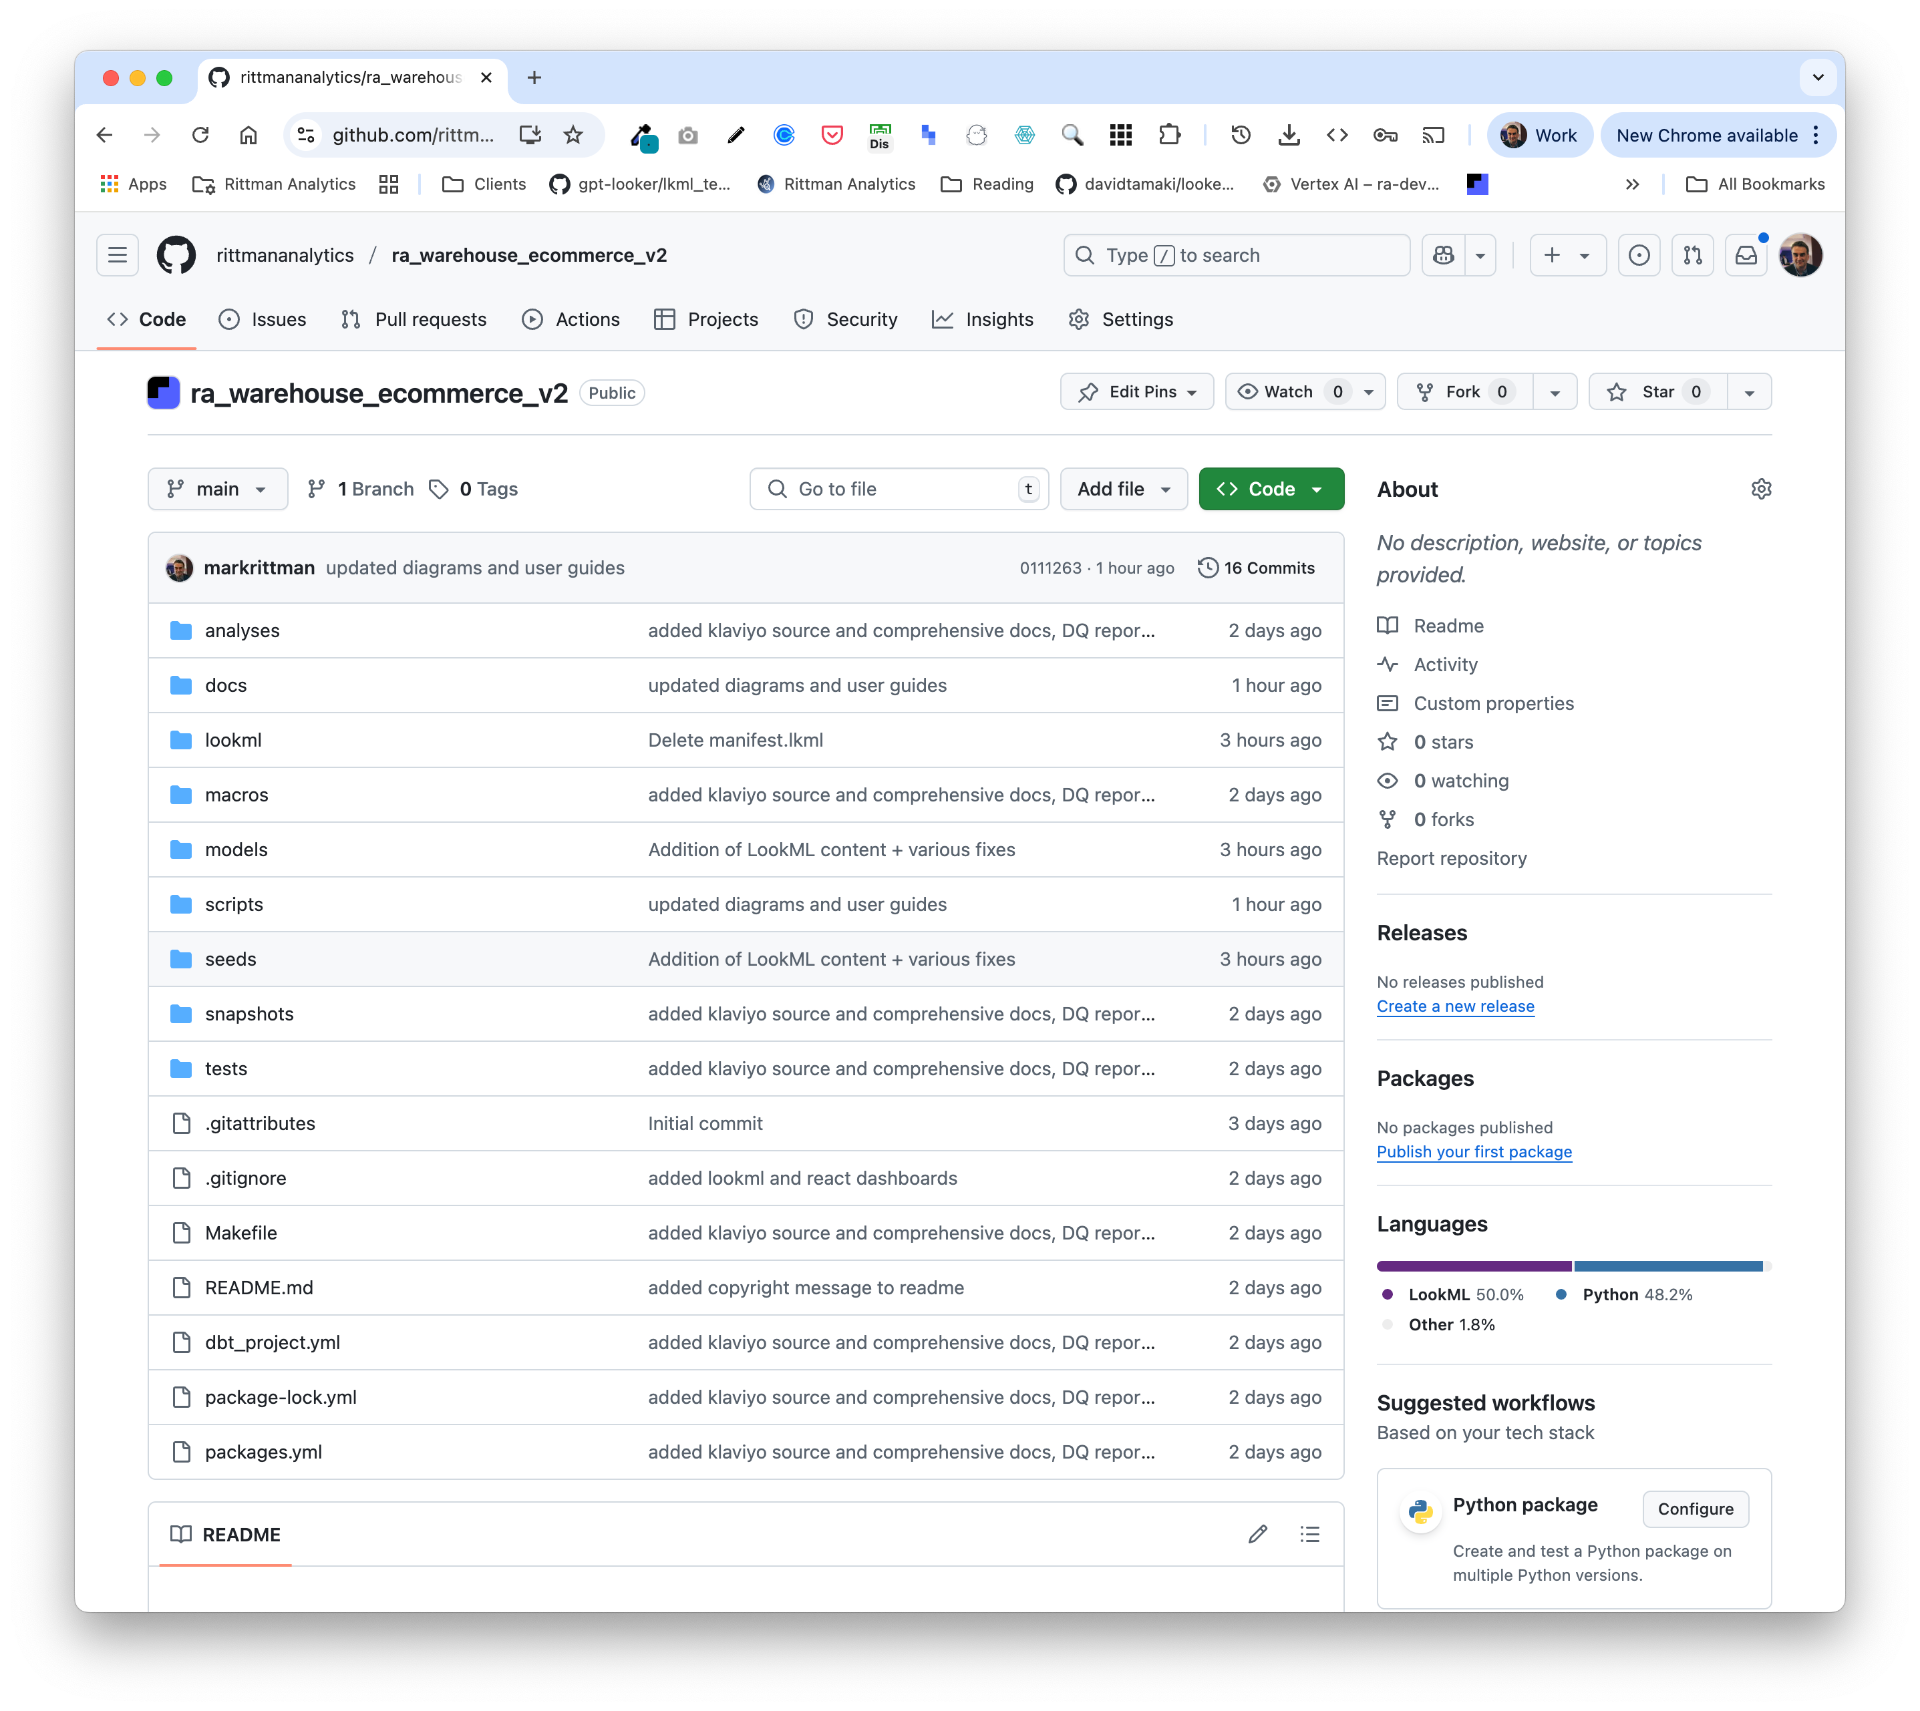Expand the green Code button dropdown
The width and height of the screenshot is (1920, 1711).
(x=1313, y=489)
